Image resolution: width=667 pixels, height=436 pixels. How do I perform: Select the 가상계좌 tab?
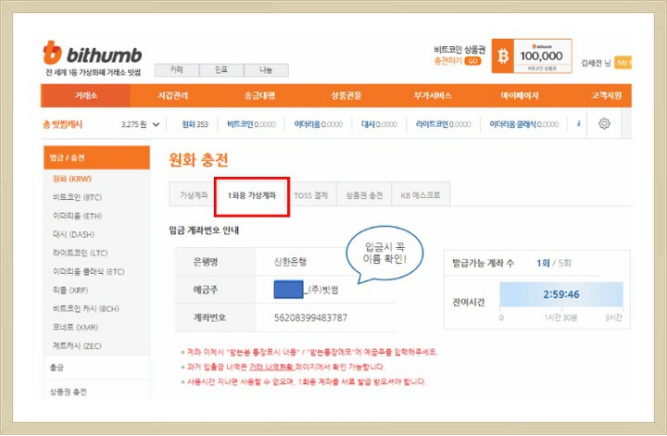coord(194,195)
